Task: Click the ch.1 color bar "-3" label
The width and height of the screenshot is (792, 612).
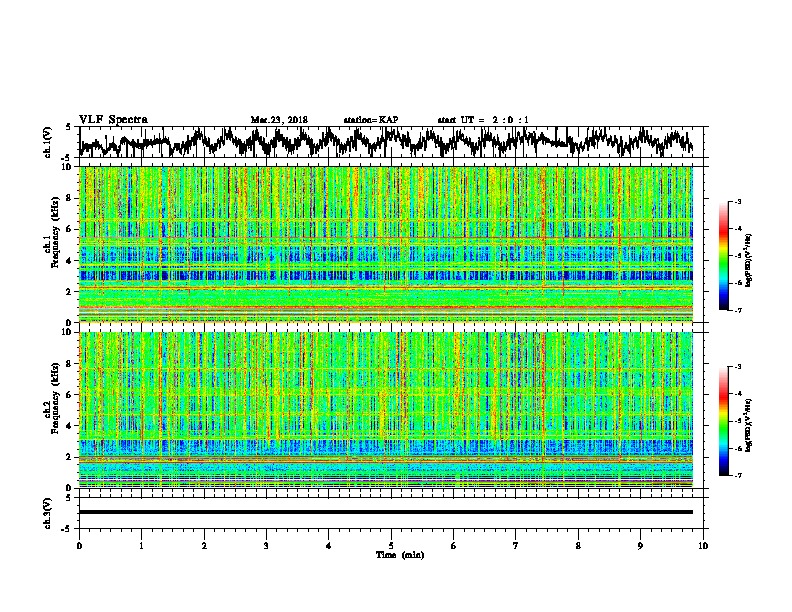Action: point(738,202)
